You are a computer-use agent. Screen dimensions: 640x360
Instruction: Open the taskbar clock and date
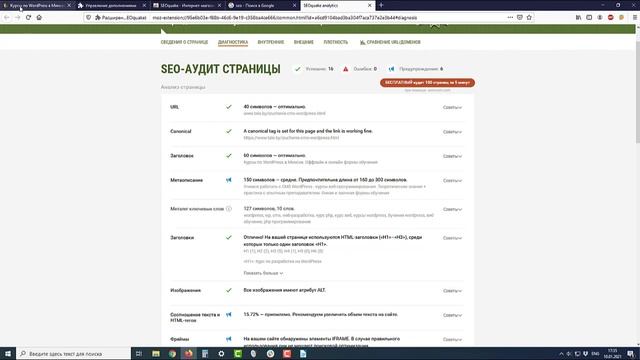click(612, 353)
